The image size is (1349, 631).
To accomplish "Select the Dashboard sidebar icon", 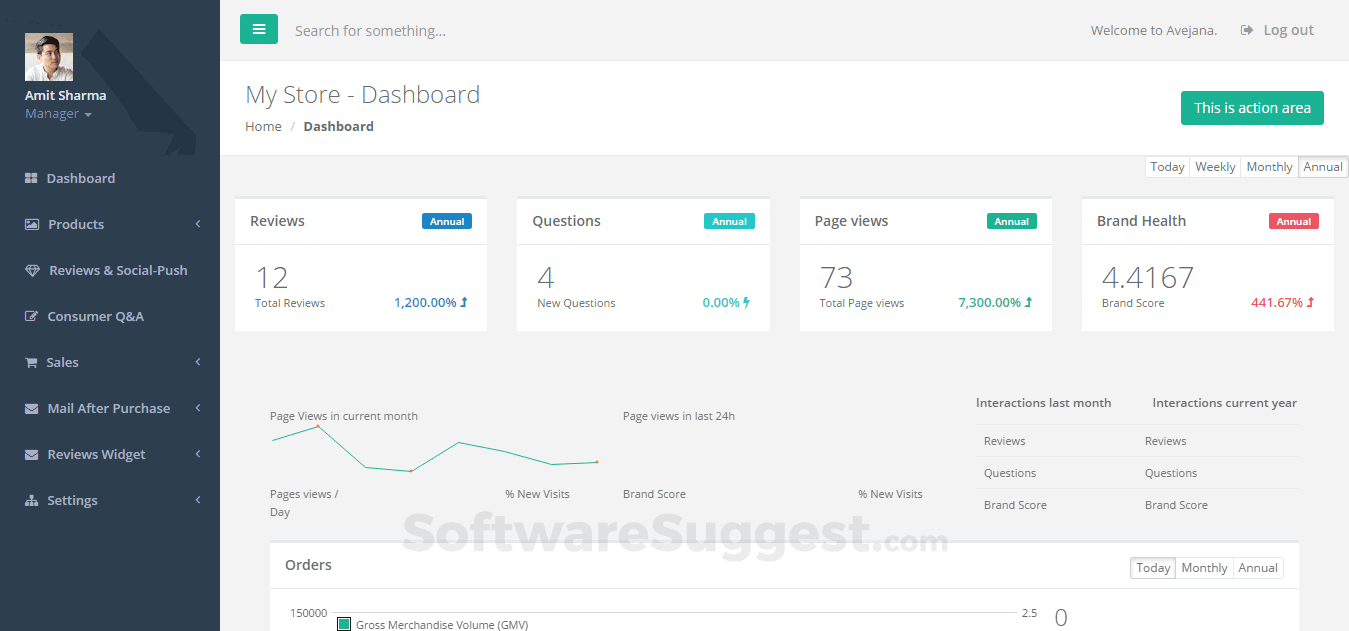I will coord(29,178).
